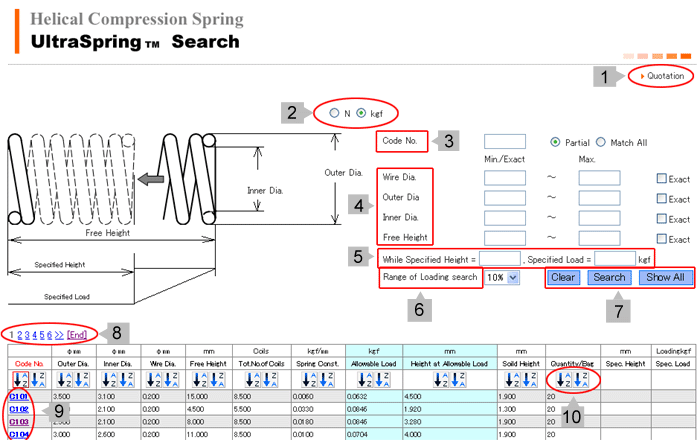Tick the Exact checkbox for Inner Dia.
This screenshot has width=700, height=440.
[661, 219]
